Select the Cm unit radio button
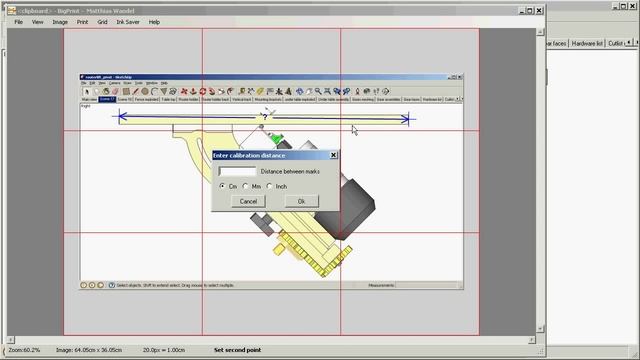Viewport: 640px width, 360px height. tap(222, 186)
